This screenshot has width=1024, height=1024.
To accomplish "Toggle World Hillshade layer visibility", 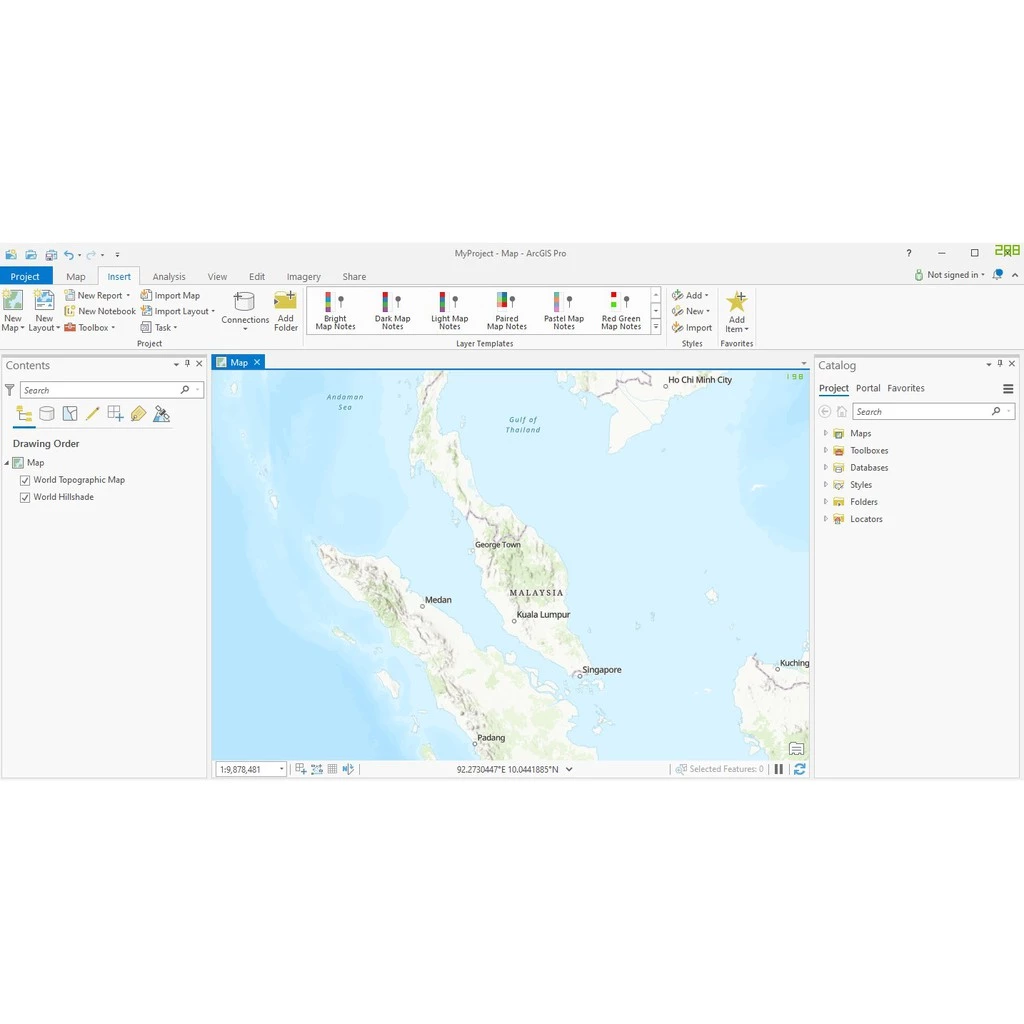I will click(x=25, y=498).
